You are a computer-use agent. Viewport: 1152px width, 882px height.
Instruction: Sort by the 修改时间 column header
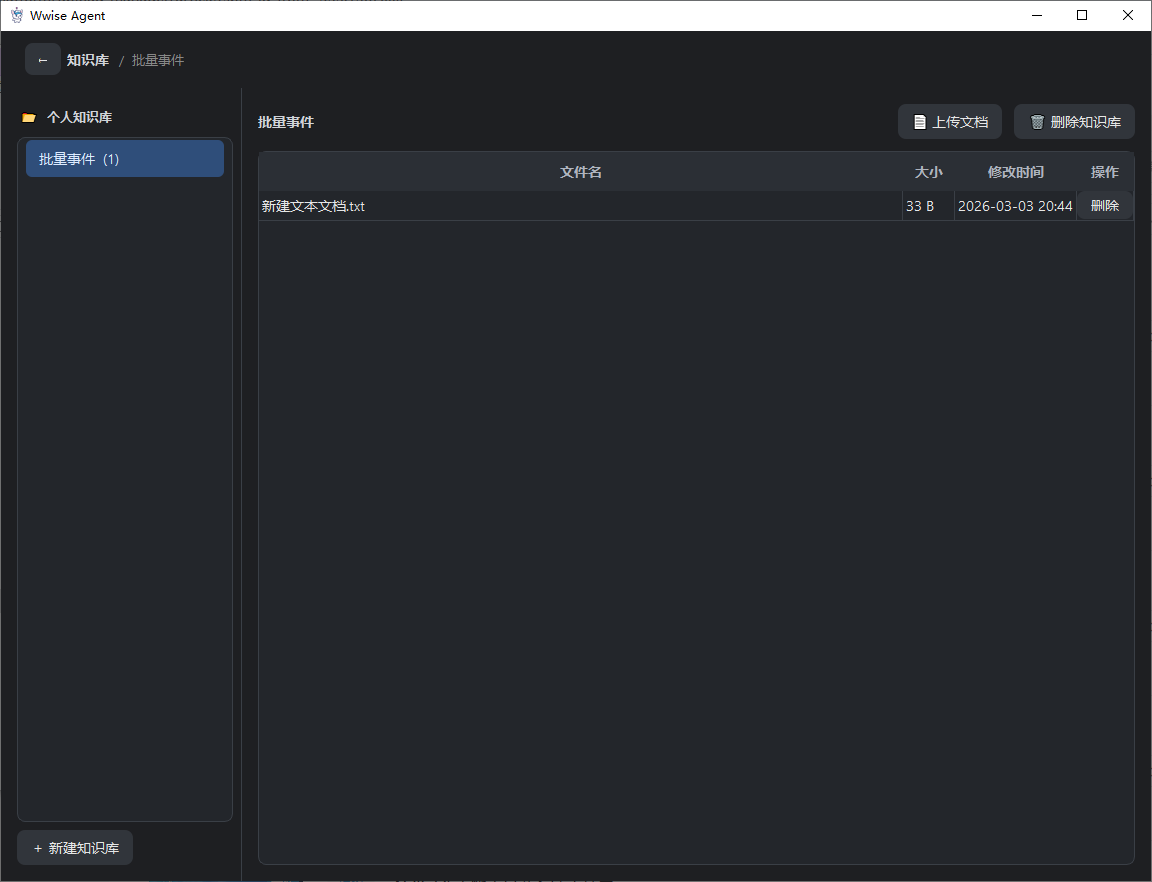[x=1015, y=172]
